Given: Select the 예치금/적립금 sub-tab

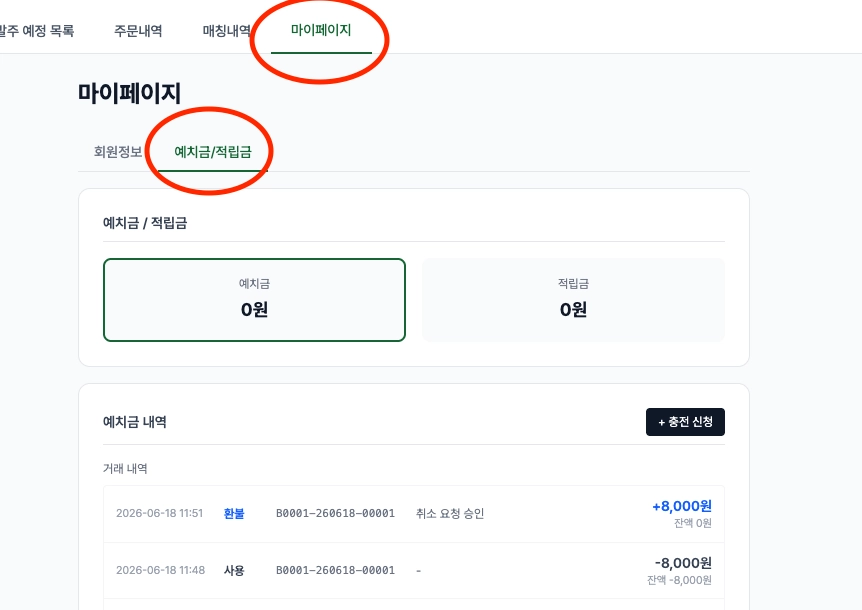Looking at the screenshot, I should point(213,152).
